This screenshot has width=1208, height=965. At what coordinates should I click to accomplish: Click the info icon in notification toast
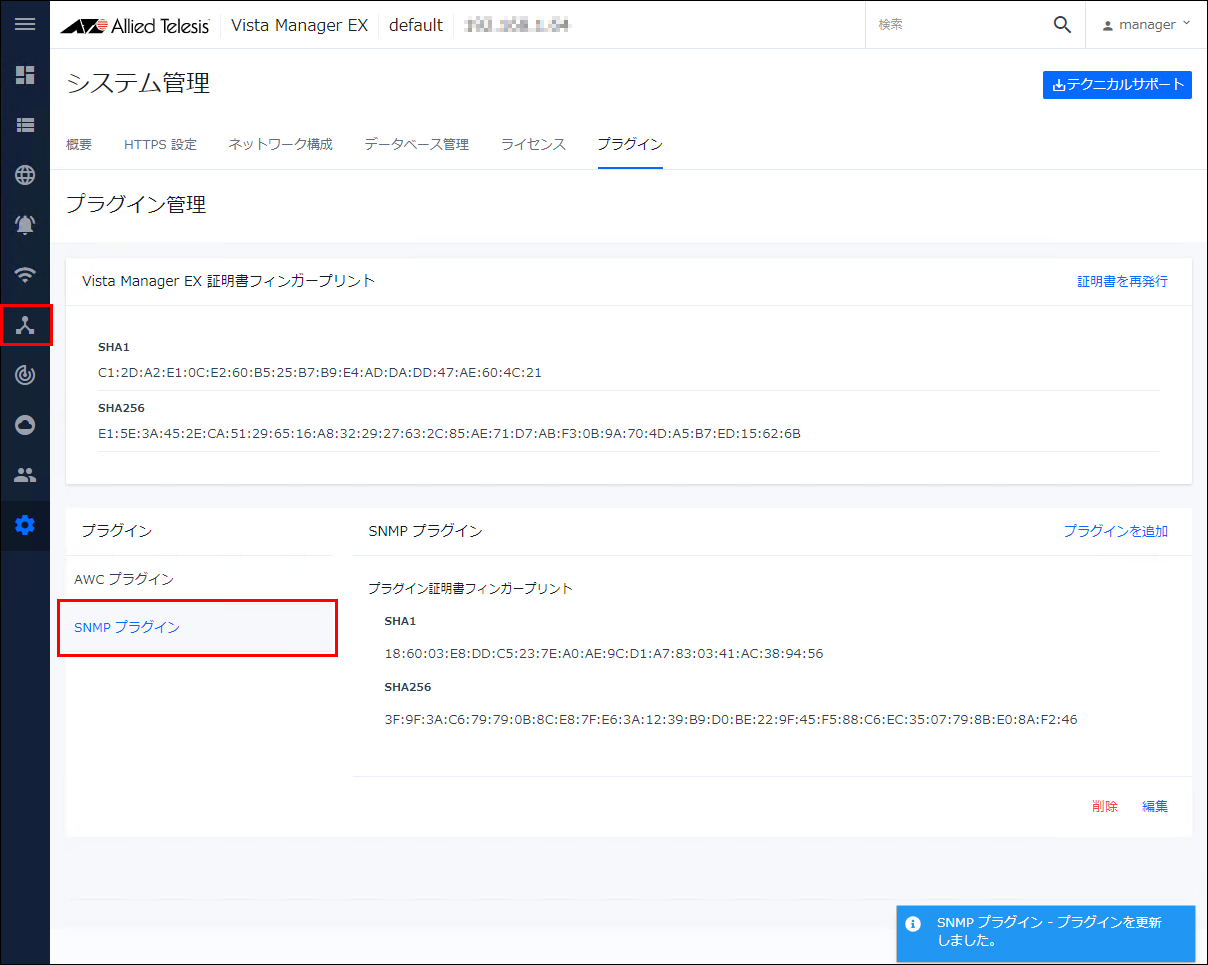click(x=912, y=924)
